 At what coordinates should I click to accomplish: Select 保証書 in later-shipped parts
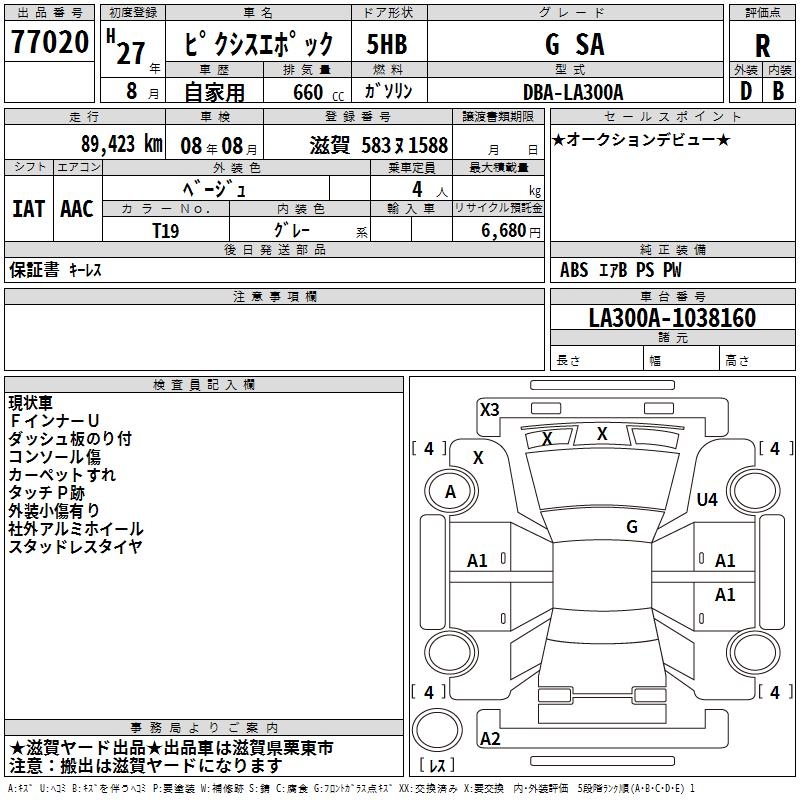click(34, 270)
